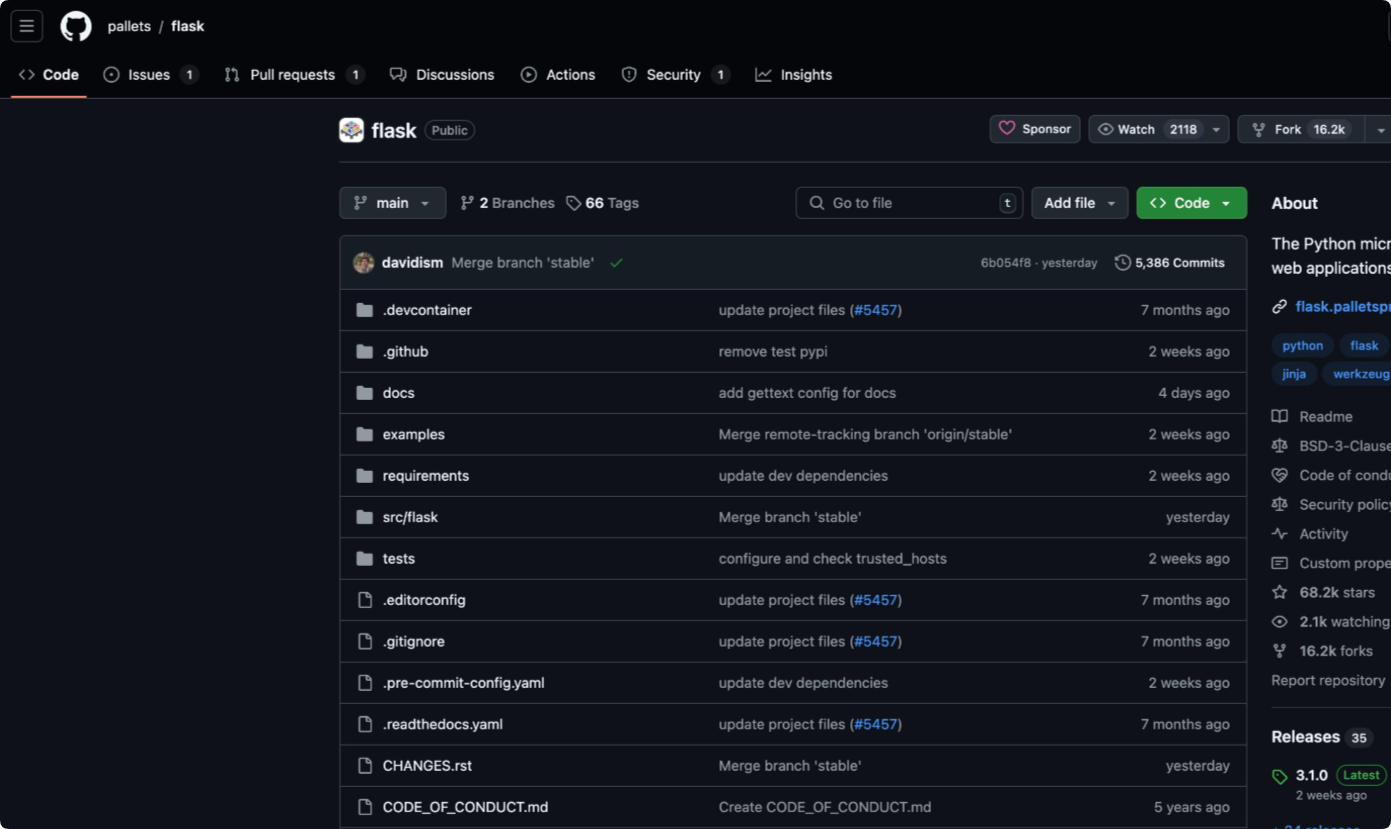Click the python topic tag
The width and height of the screenshot is (1391, 829).
[1303, 346]
